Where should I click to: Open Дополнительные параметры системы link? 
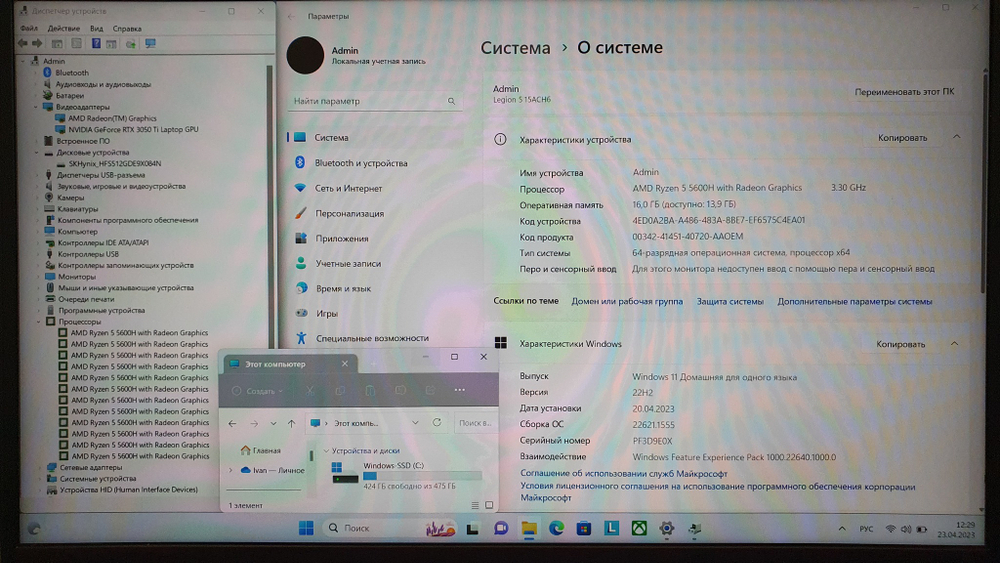tap(855, 302)
